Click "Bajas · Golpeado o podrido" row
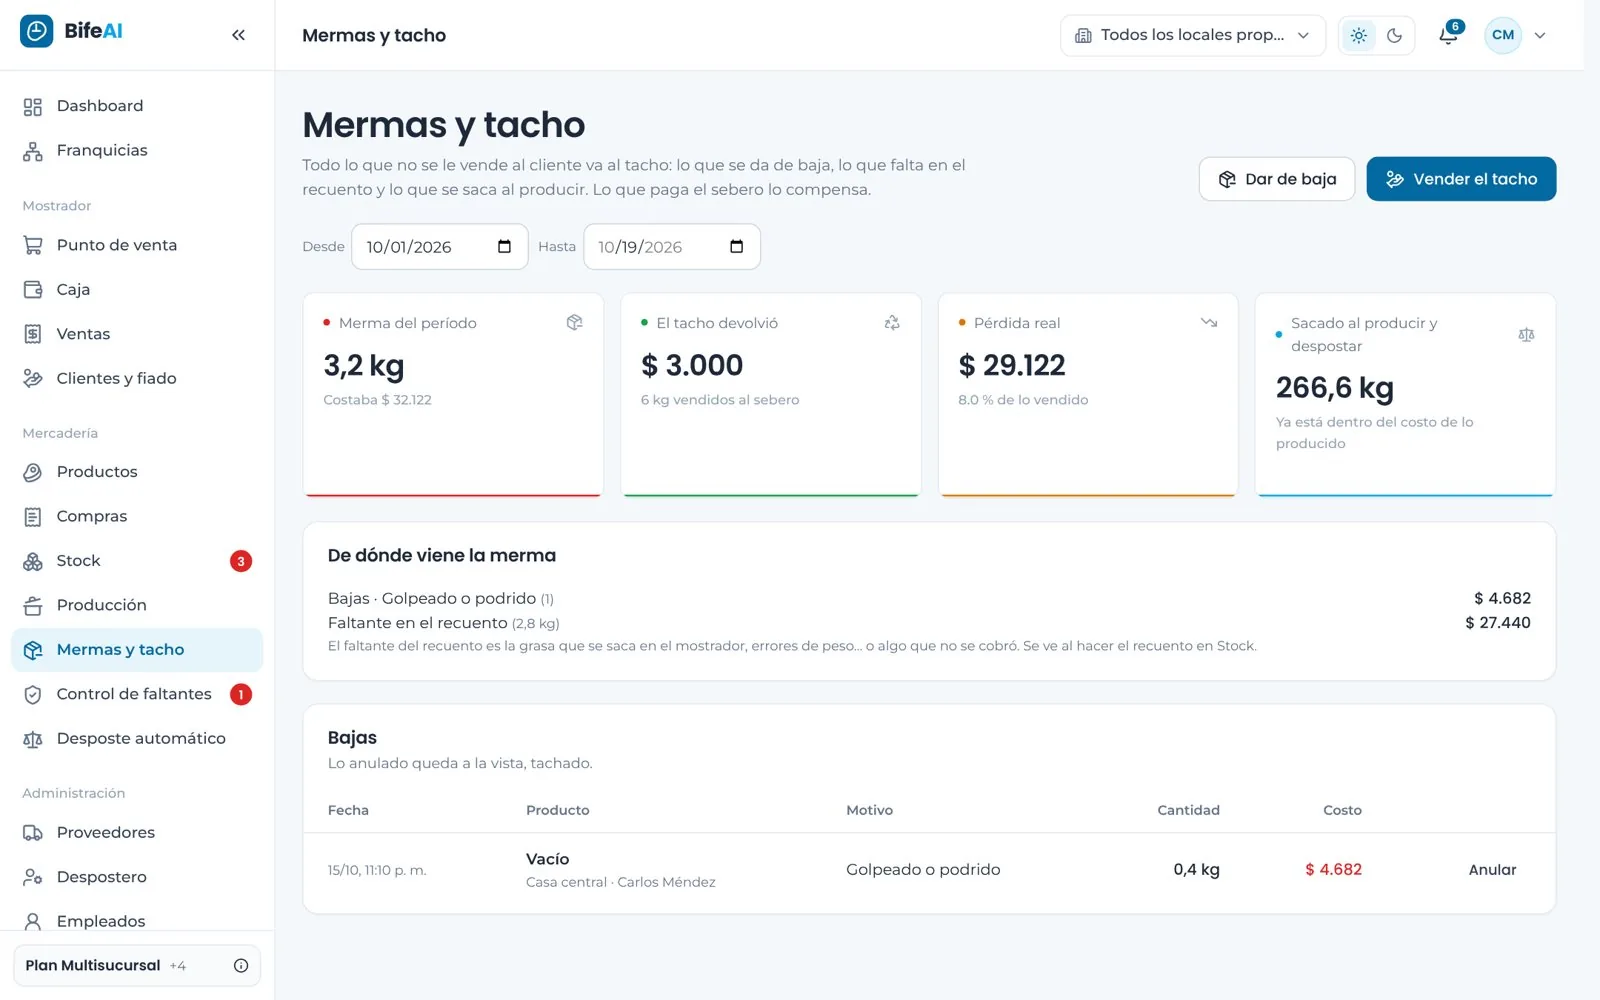 coord(929,598)
